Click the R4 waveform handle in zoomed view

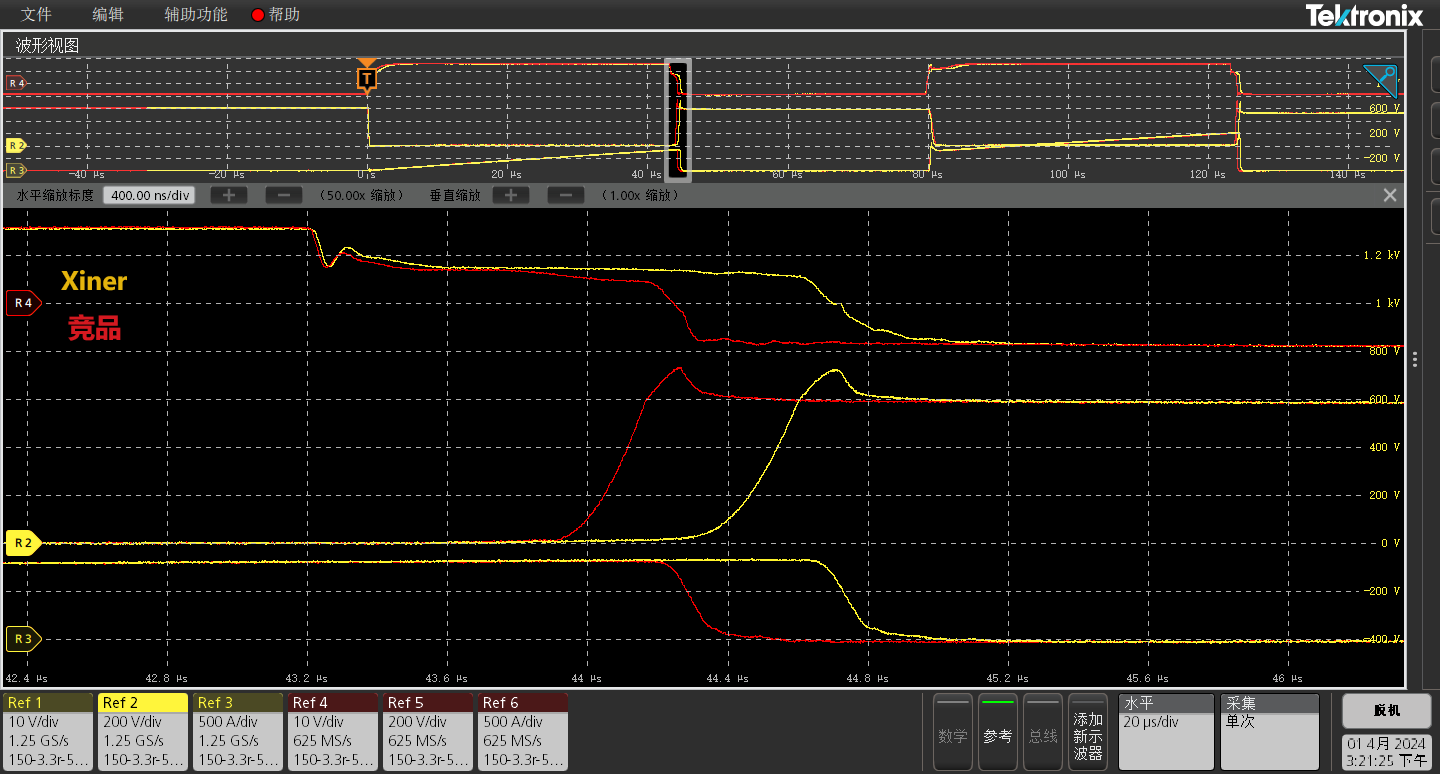point(23,302)
